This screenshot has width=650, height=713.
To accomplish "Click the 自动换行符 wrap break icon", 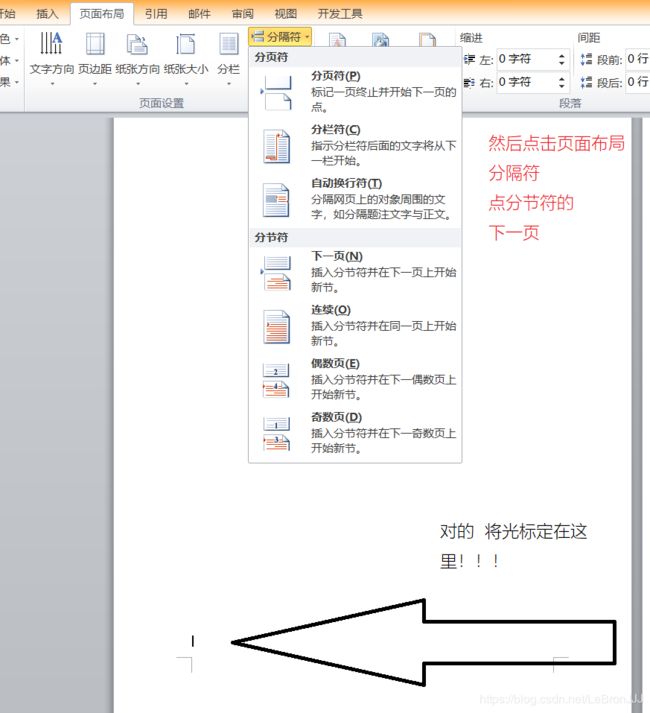I will click(x=276, y=200).
